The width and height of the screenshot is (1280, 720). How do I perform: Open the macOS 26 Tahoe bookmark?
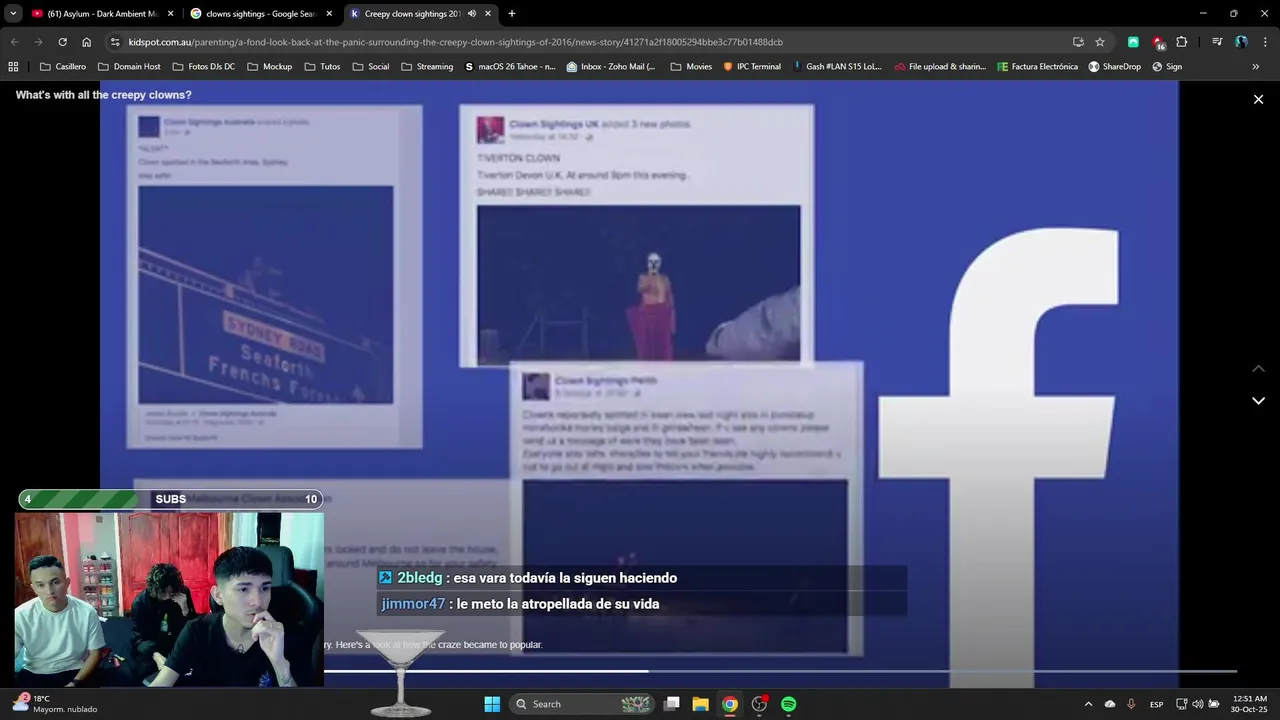(510, 67)
